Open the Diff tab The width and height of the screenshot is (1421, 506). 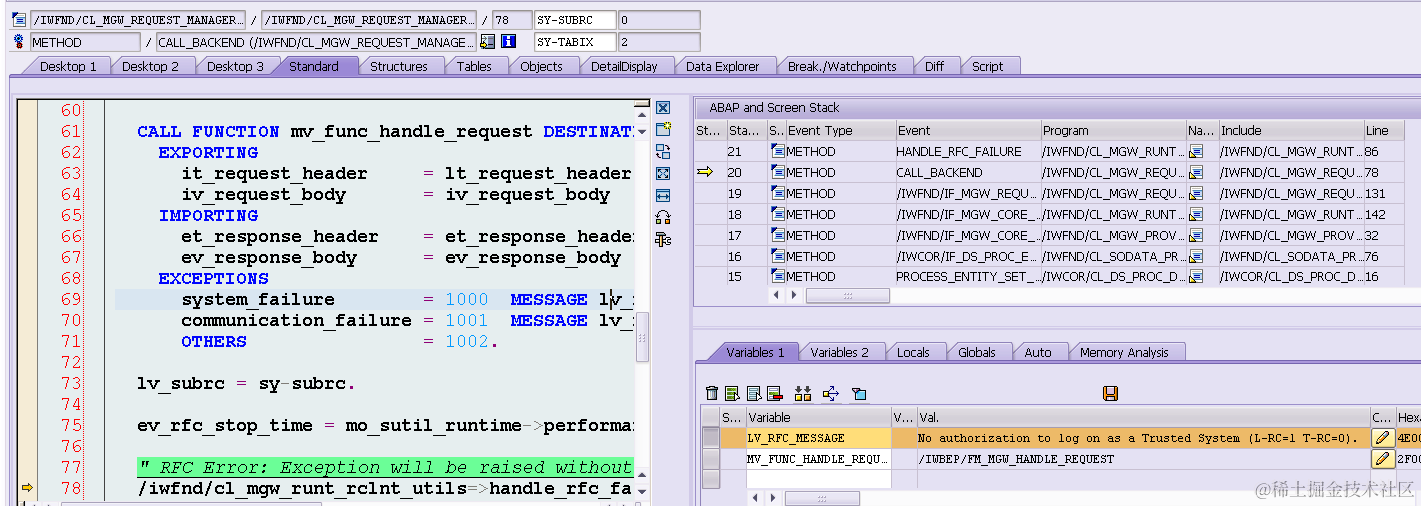pyautogui.click(x=934, y=66)
